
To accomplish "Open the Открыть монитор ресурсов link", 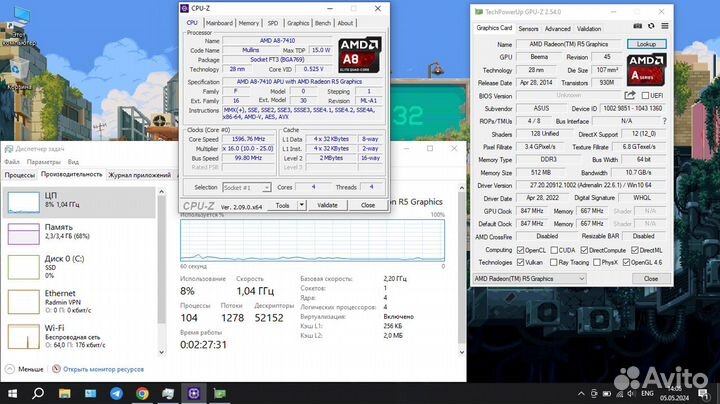I will point(103,369).
